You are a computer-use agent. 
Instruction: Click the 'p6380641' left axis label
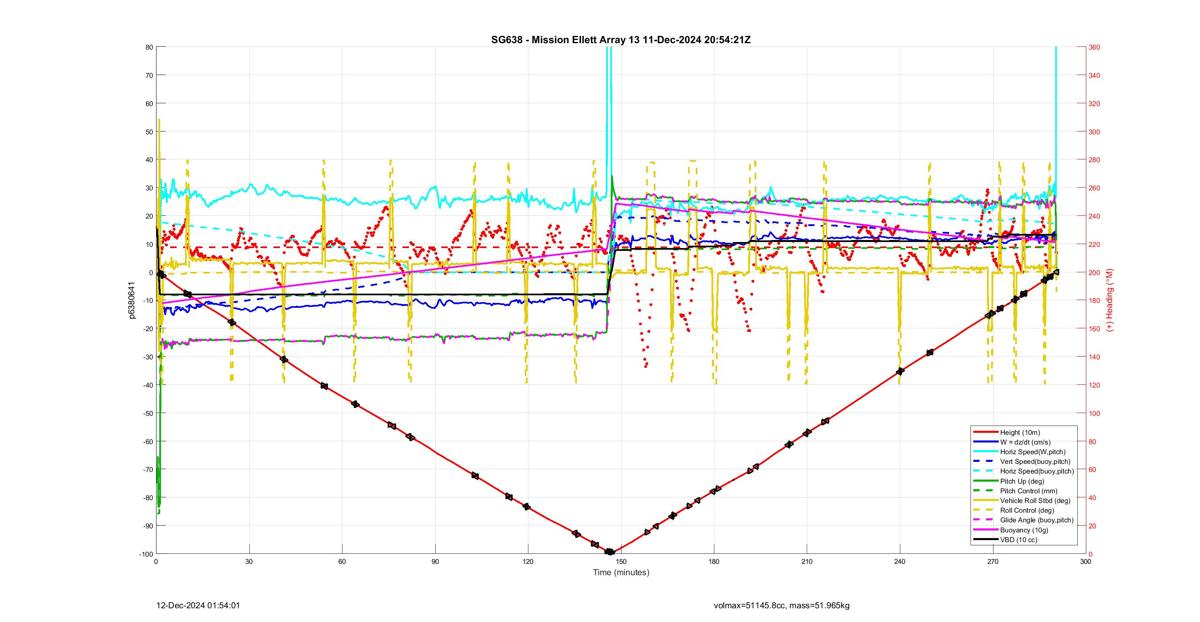[x=131, y=299]
